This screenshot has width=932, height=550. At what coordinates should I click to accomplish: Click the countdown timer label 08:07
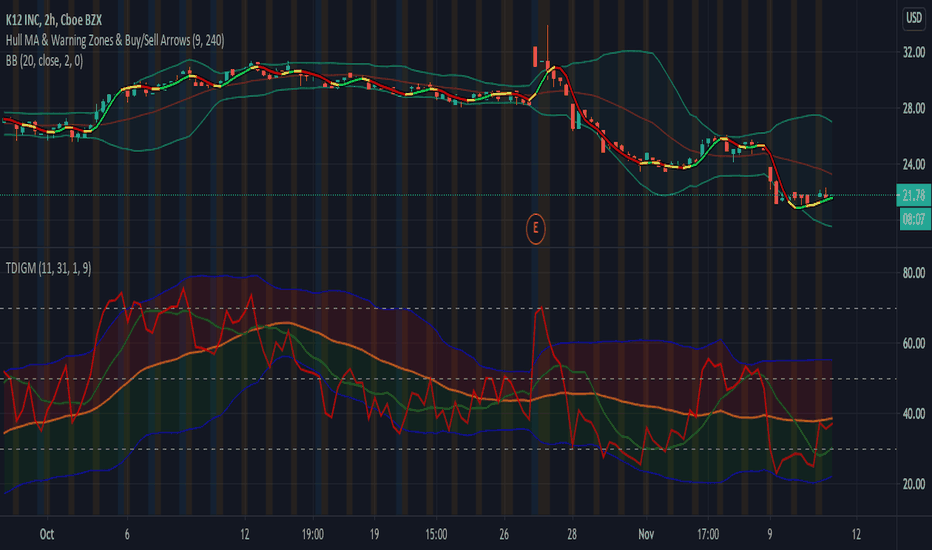915,219
